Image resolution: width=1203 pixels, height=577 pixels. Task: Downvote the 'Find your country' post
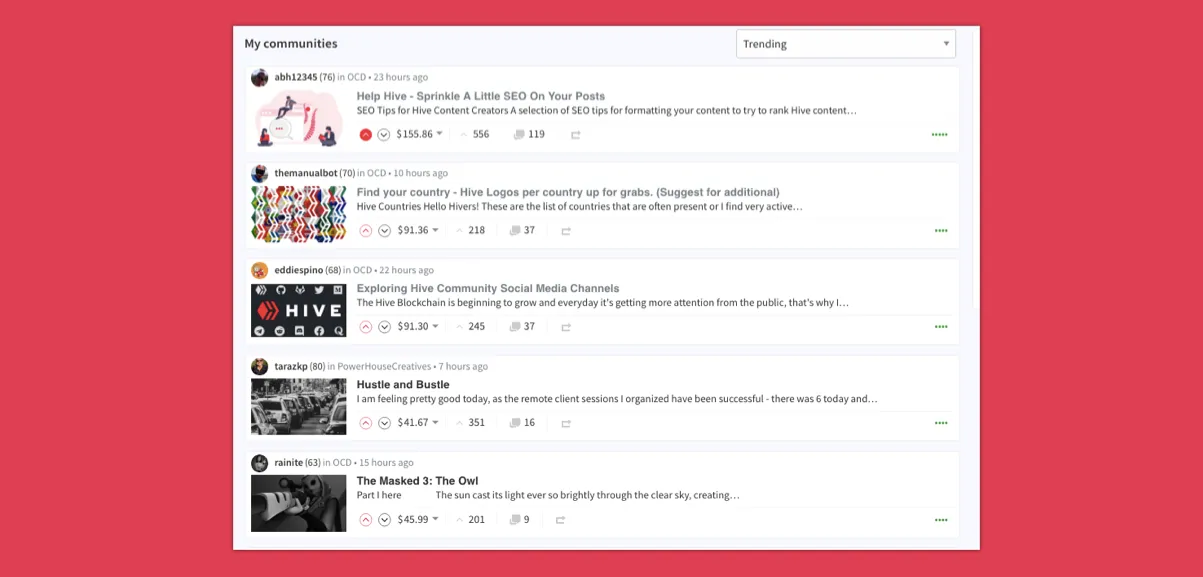[x=384, y=230]
